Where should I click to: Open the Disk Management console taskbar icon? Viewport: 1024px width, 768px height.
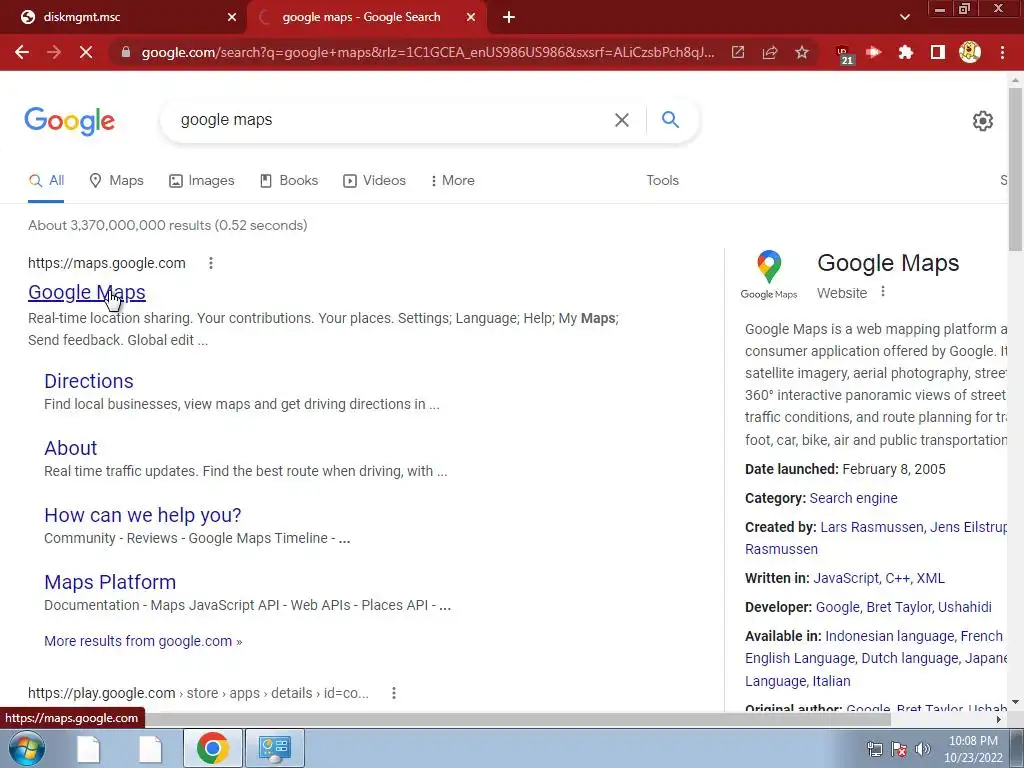[274, 748]
